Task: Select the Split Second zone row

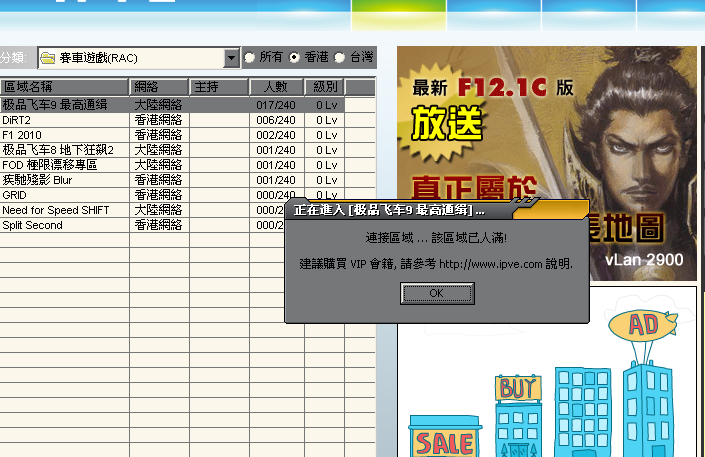Action: pos(143,225)
